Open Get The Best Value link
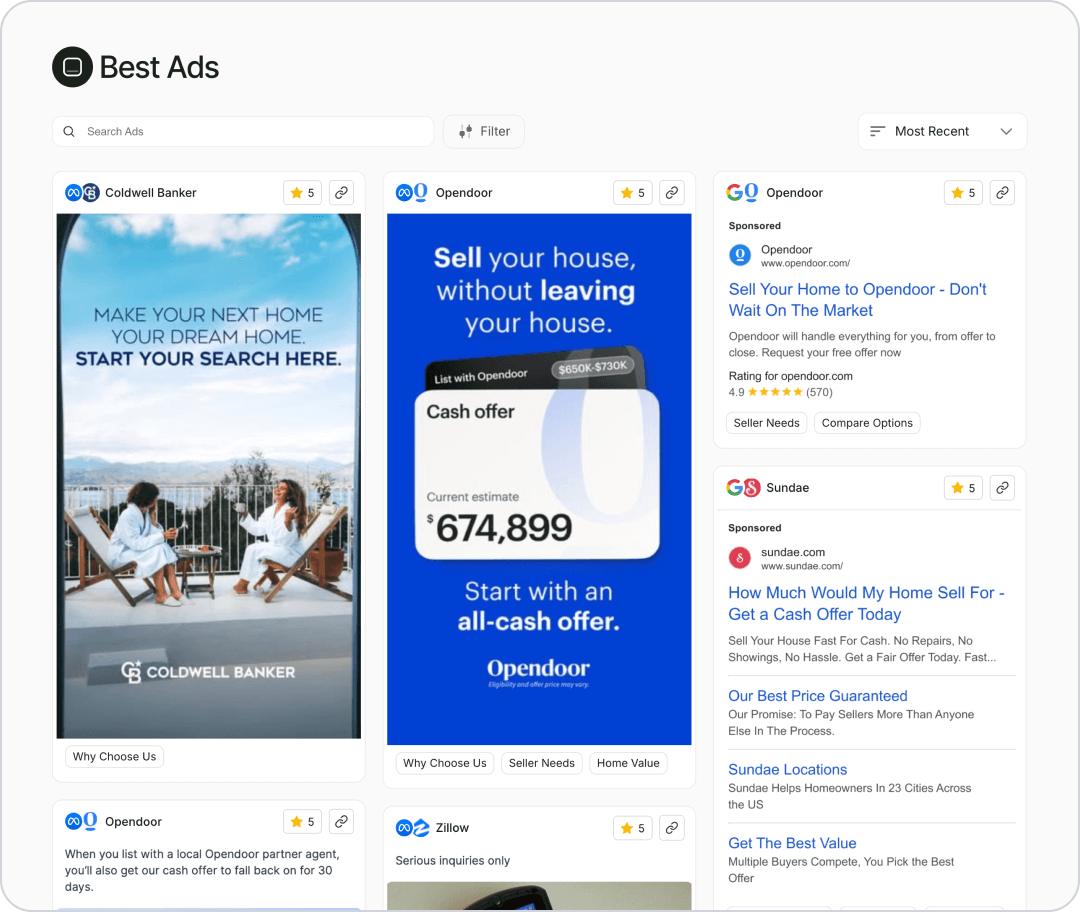Viewport: 1080px width, 912px height. point(792,843)
